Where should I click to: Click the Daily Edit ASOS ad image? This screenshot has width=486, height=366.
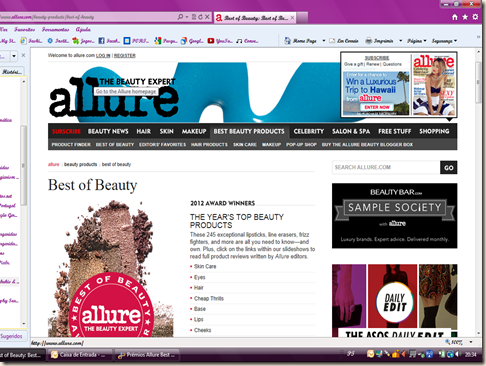pos(395,300)
